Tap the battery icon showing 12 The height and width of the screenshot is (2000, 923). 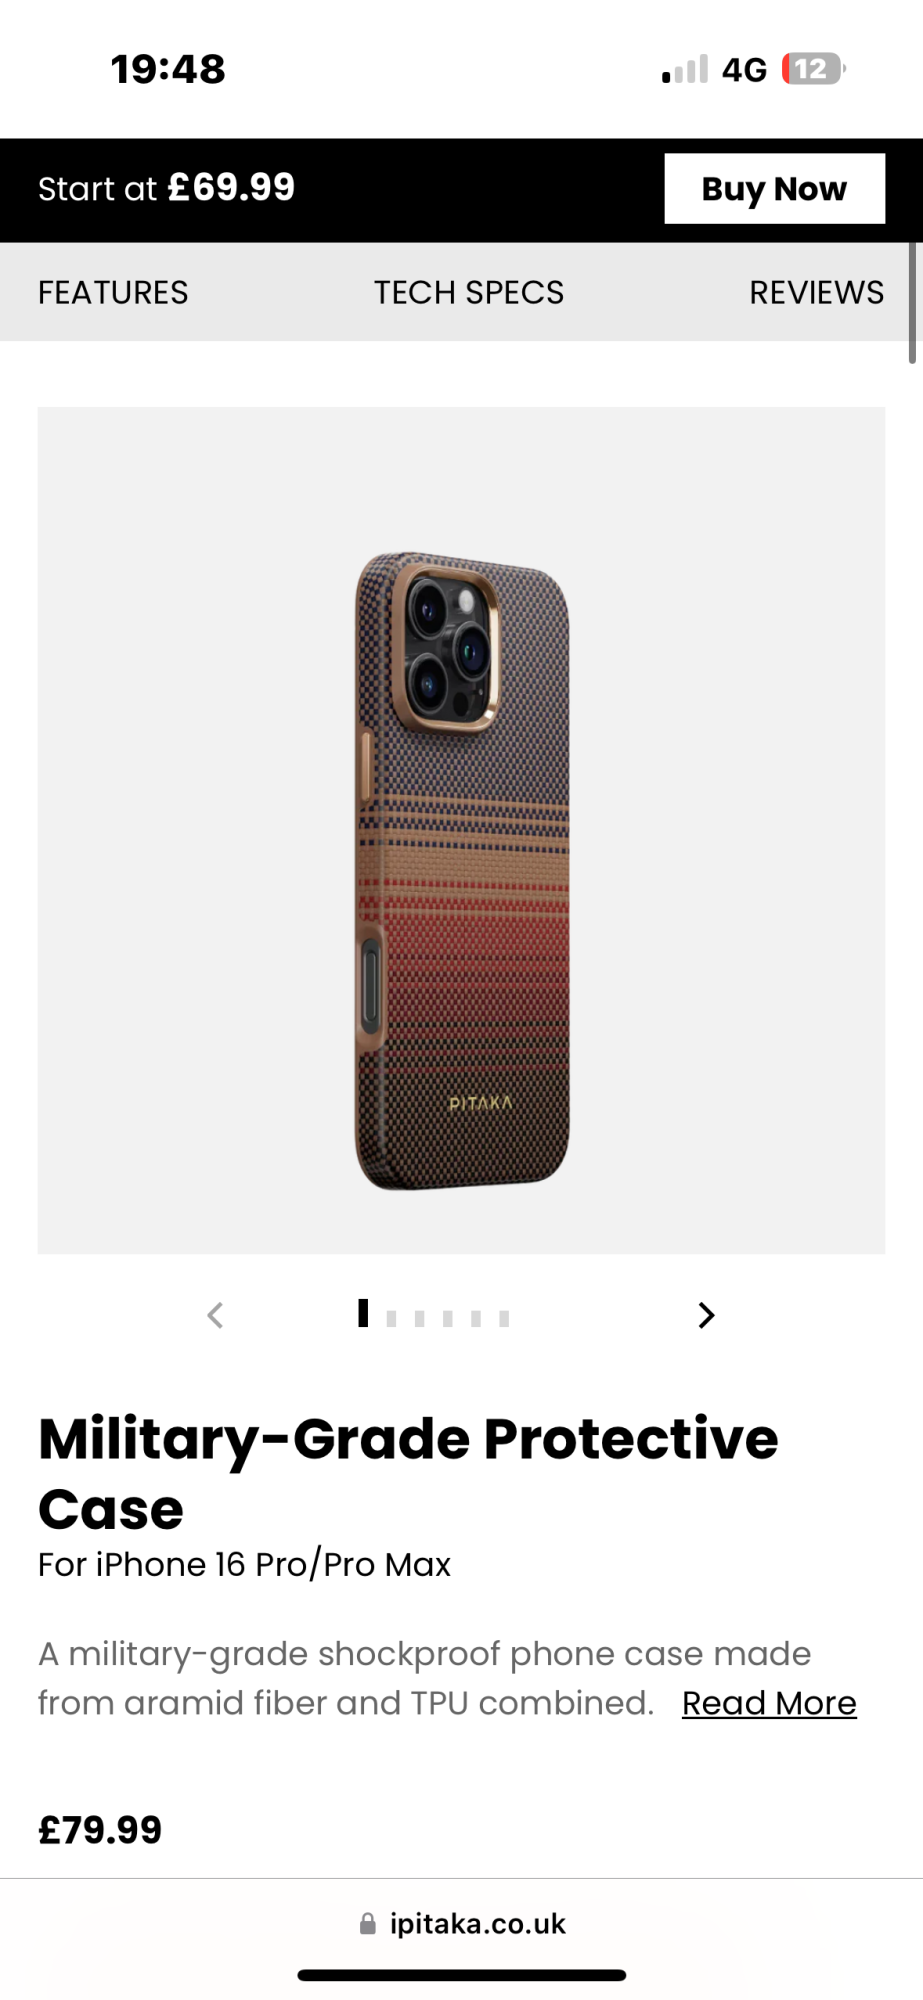point(813,69)
